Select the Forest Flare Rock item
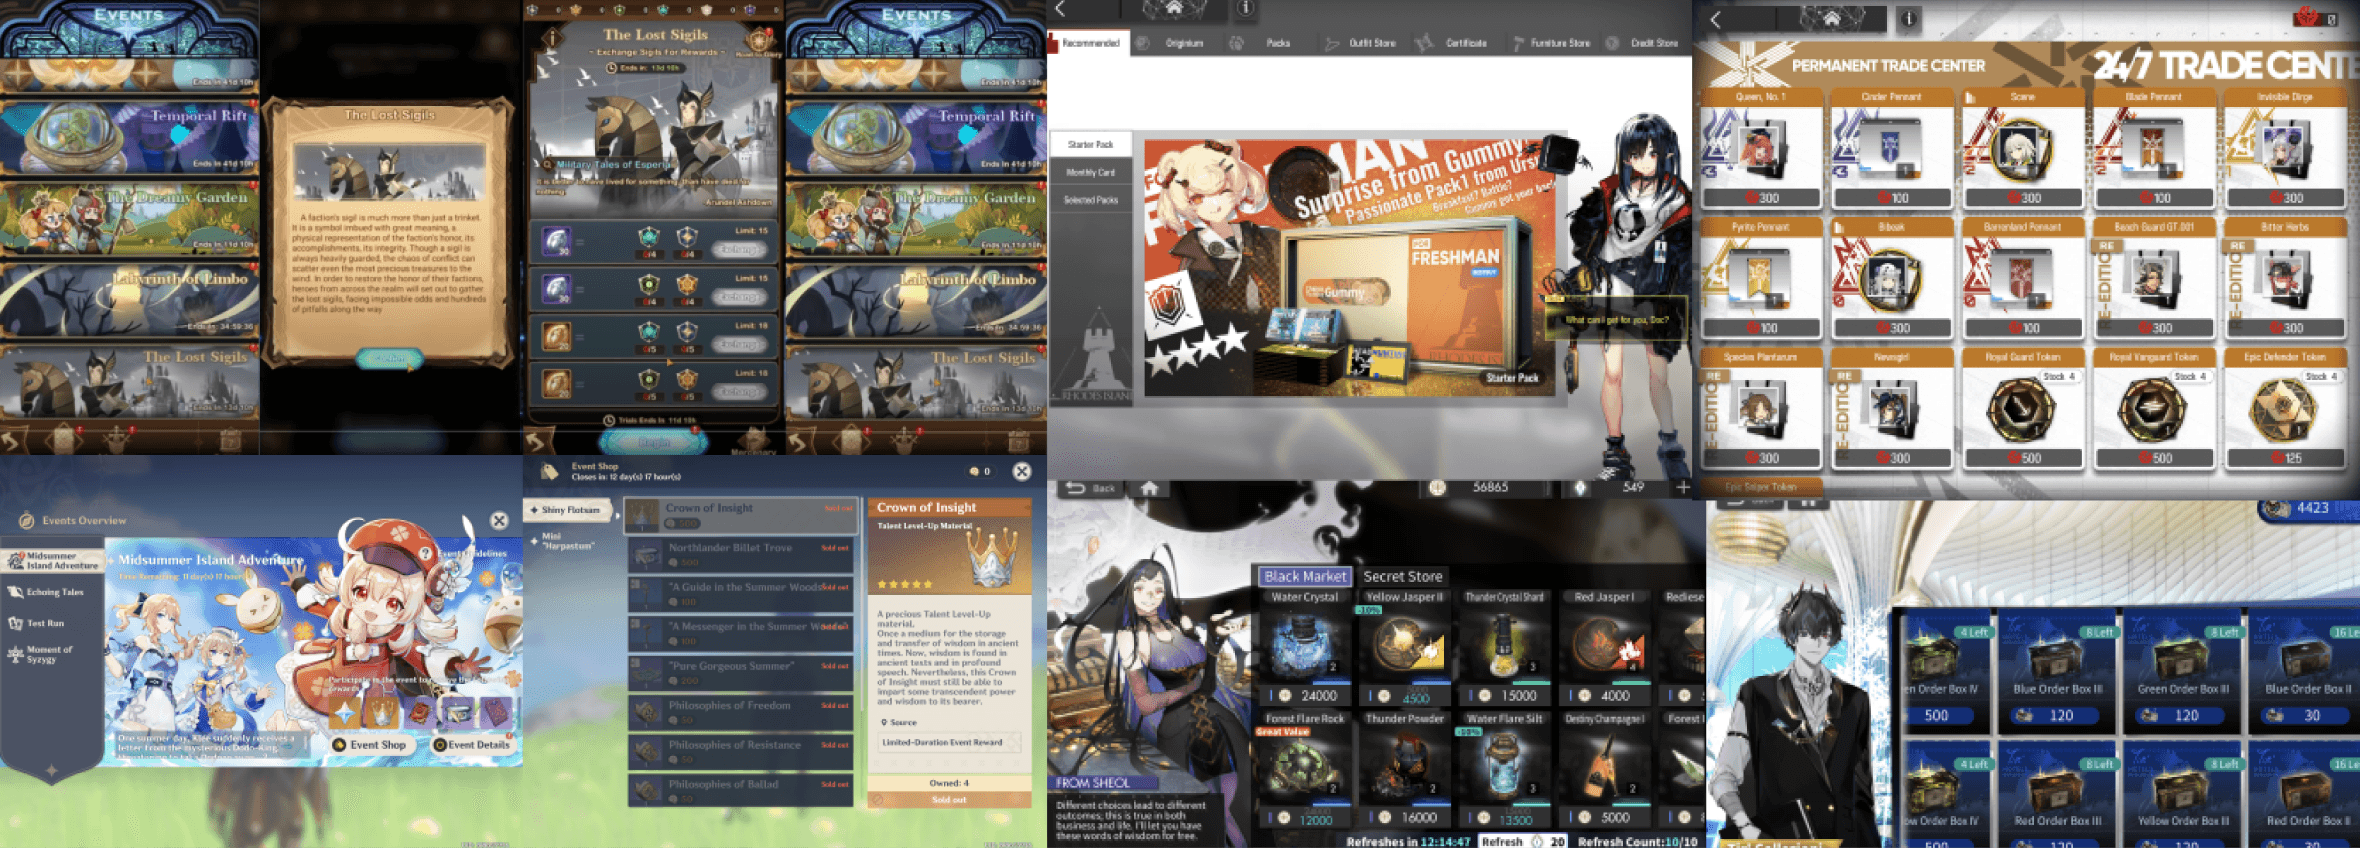Image resolution: width=2360 pixels, height=848 pixels. click(x=1304, y=770)
